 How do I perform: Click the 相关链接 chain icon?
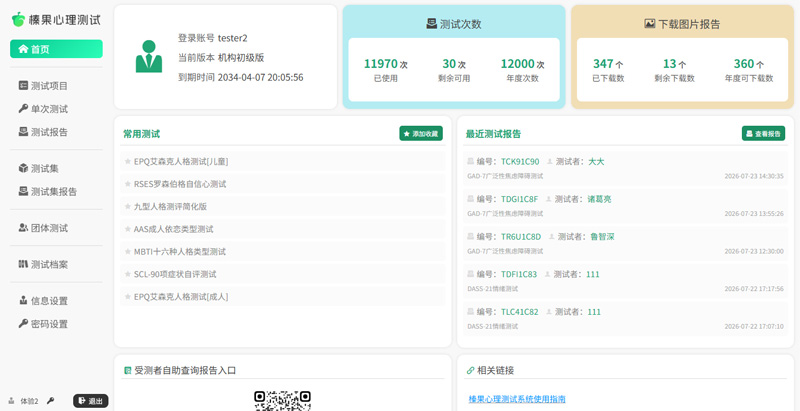point(470,371)
